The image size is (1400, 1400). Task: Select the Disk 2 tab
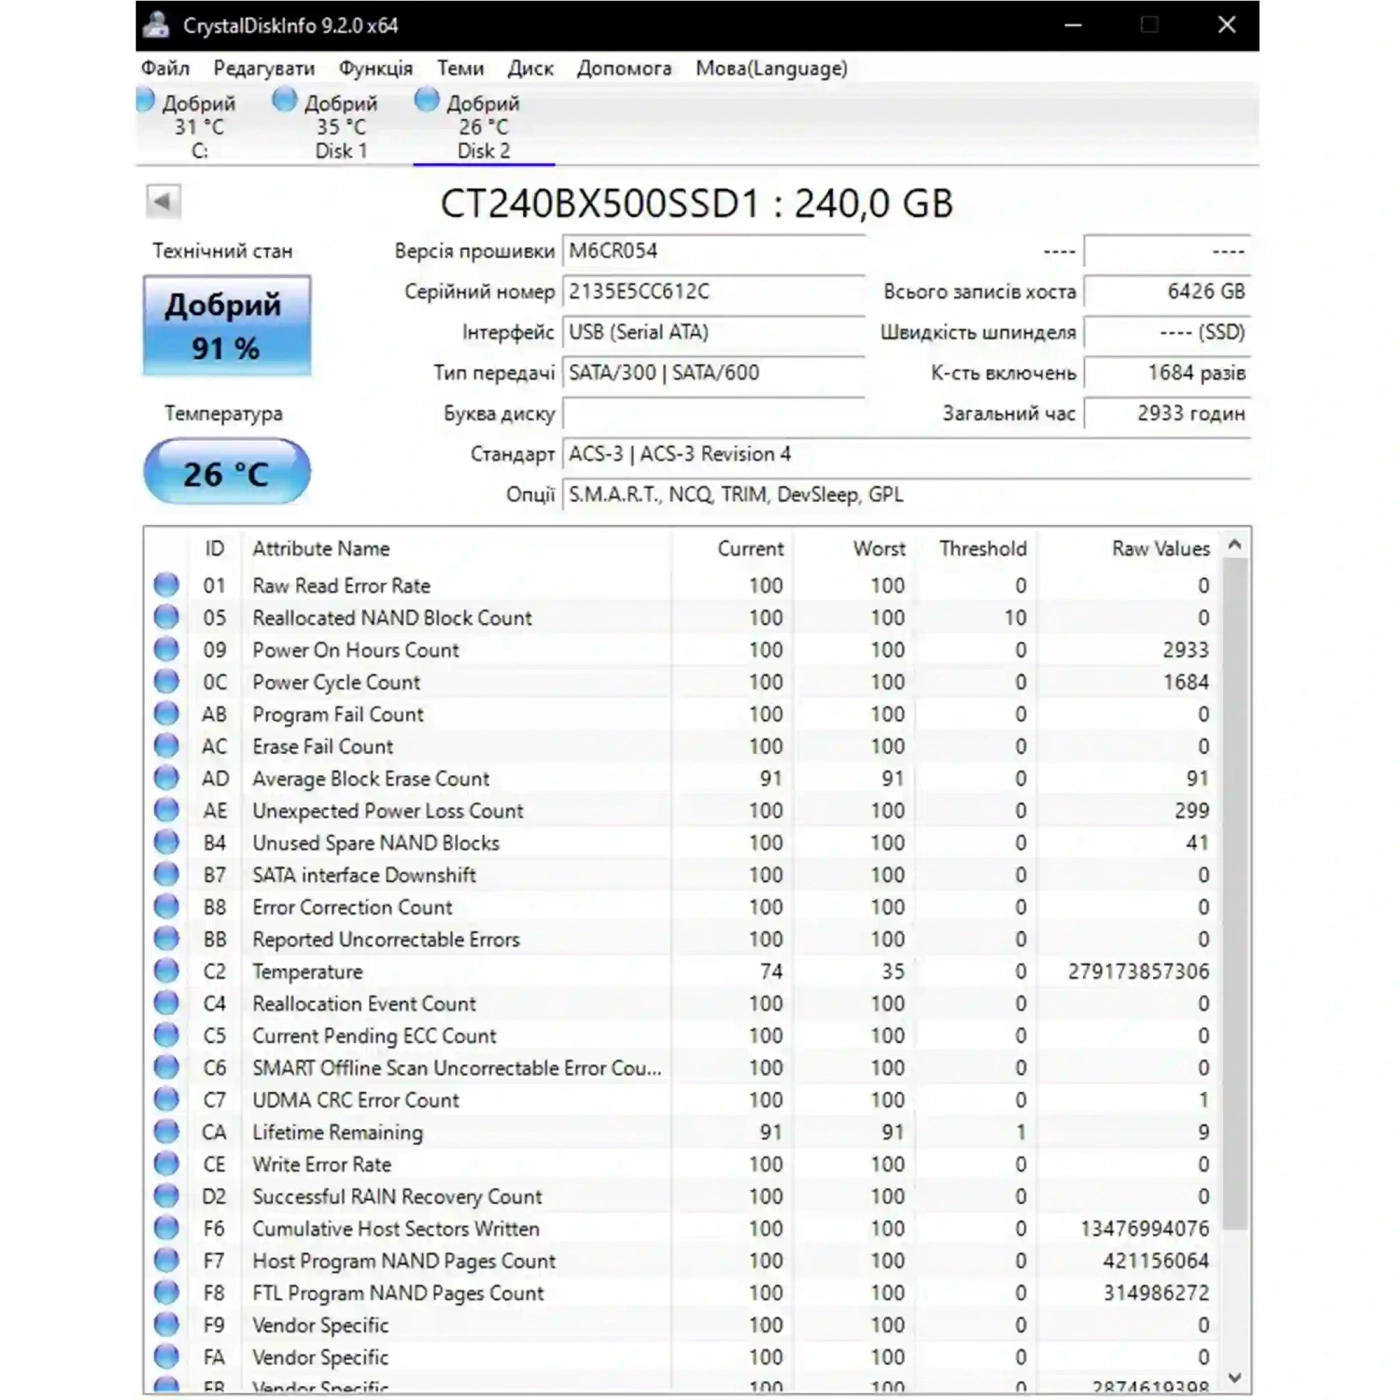click(x=483, y=126)
